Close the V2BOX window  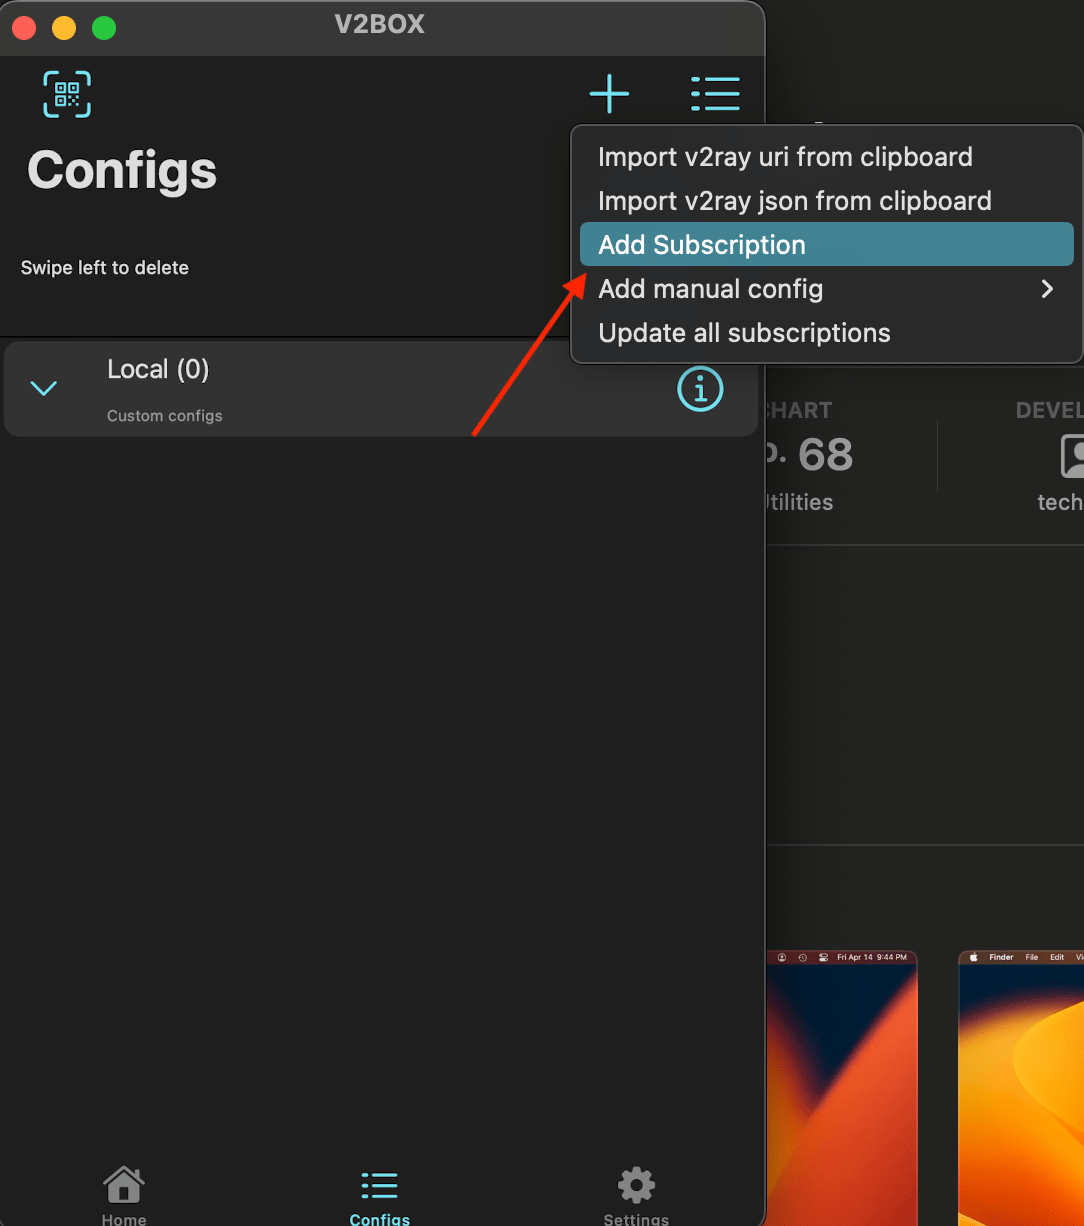(24, 28)
